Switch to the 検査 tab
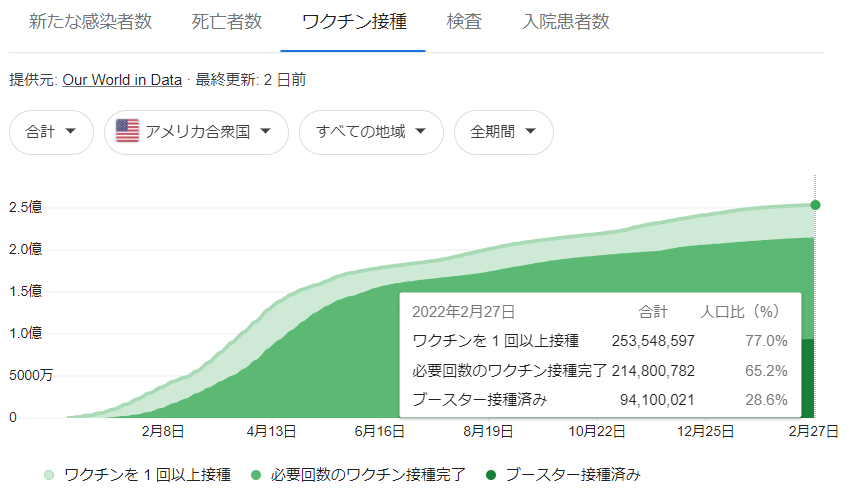The width and height of the screenshot is (849, 494). 464,22
